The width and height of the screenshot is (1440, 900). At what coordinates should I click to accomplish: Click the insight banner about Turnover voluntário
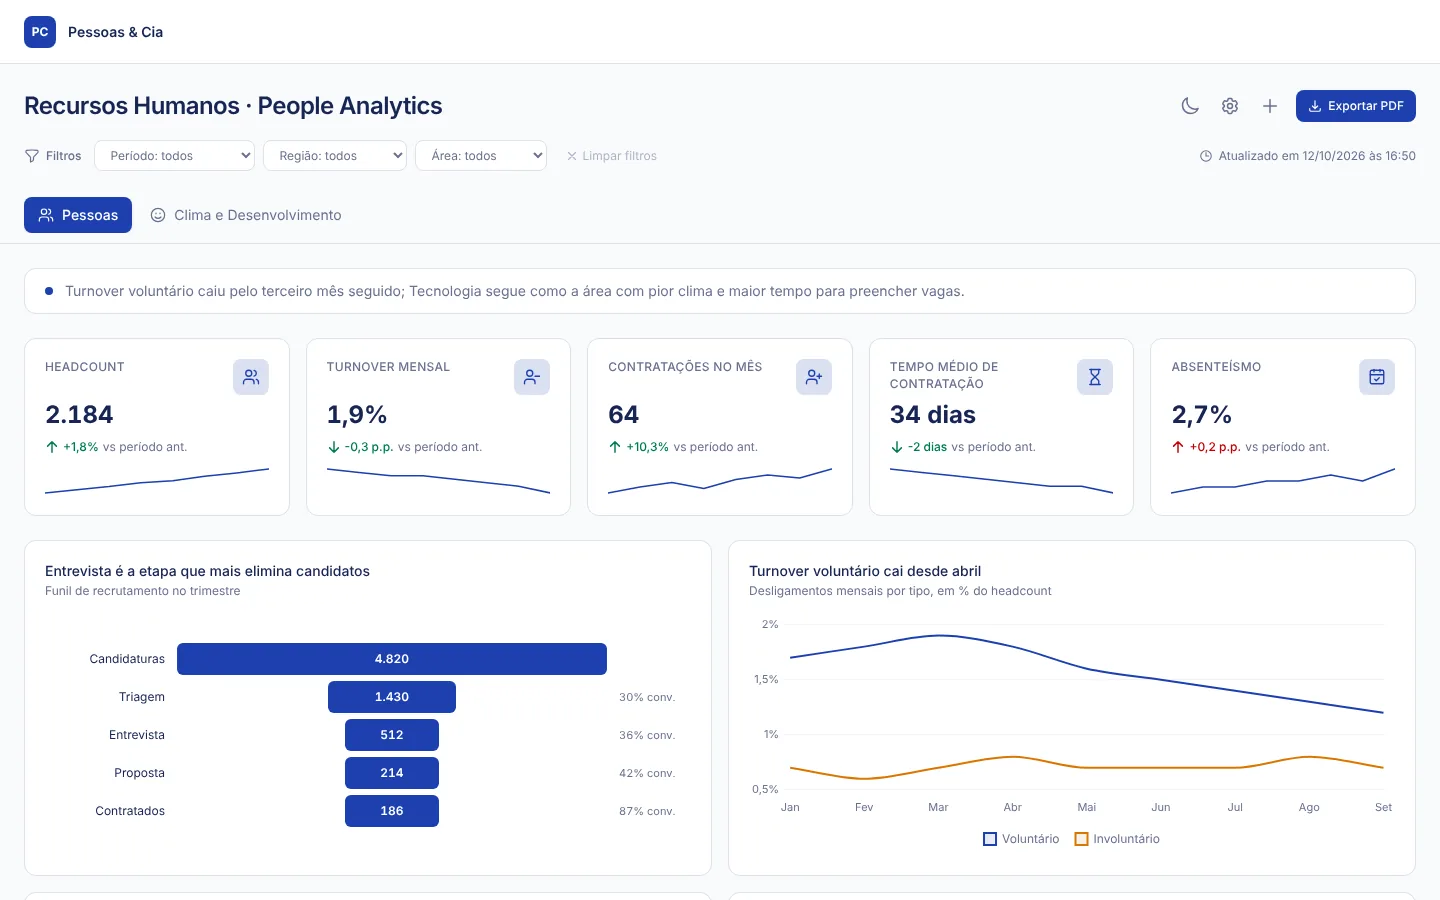tap(720, 291)
